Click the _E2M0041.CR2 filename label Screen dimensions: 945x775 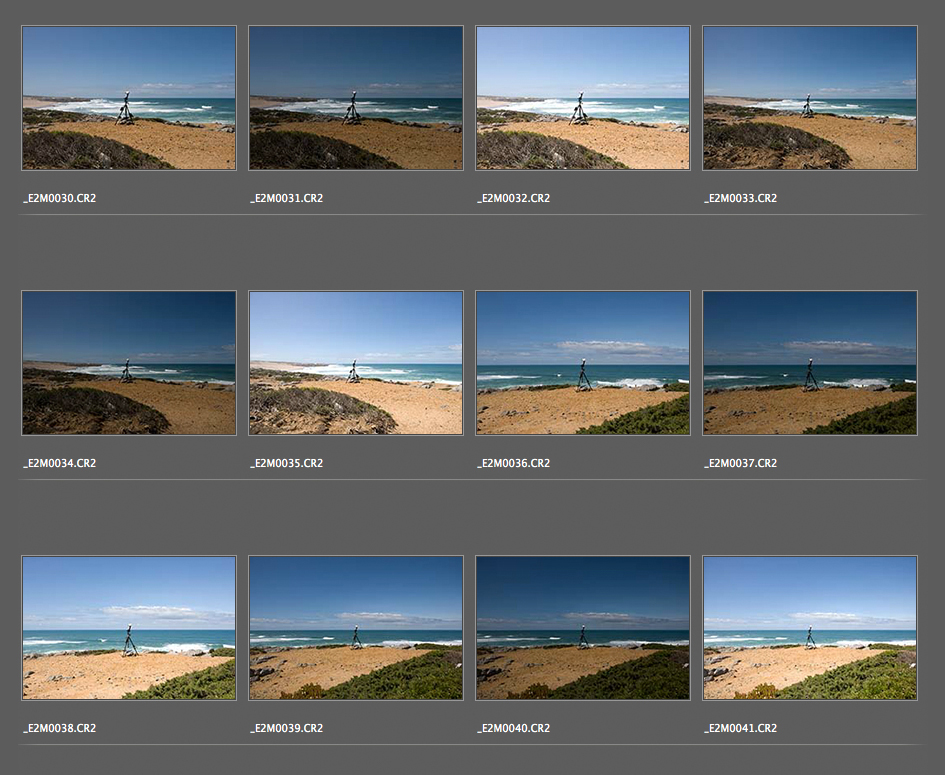741,728
